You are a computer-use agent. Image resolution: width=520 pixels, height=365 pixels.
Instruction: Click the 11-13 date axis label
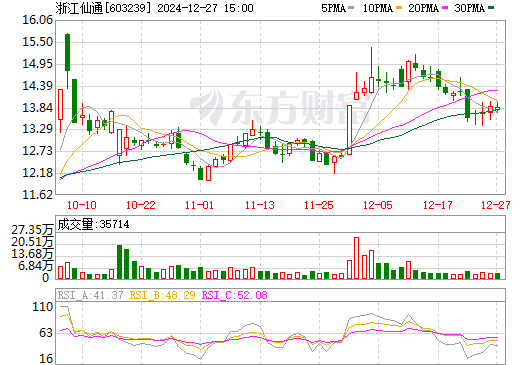260,205
